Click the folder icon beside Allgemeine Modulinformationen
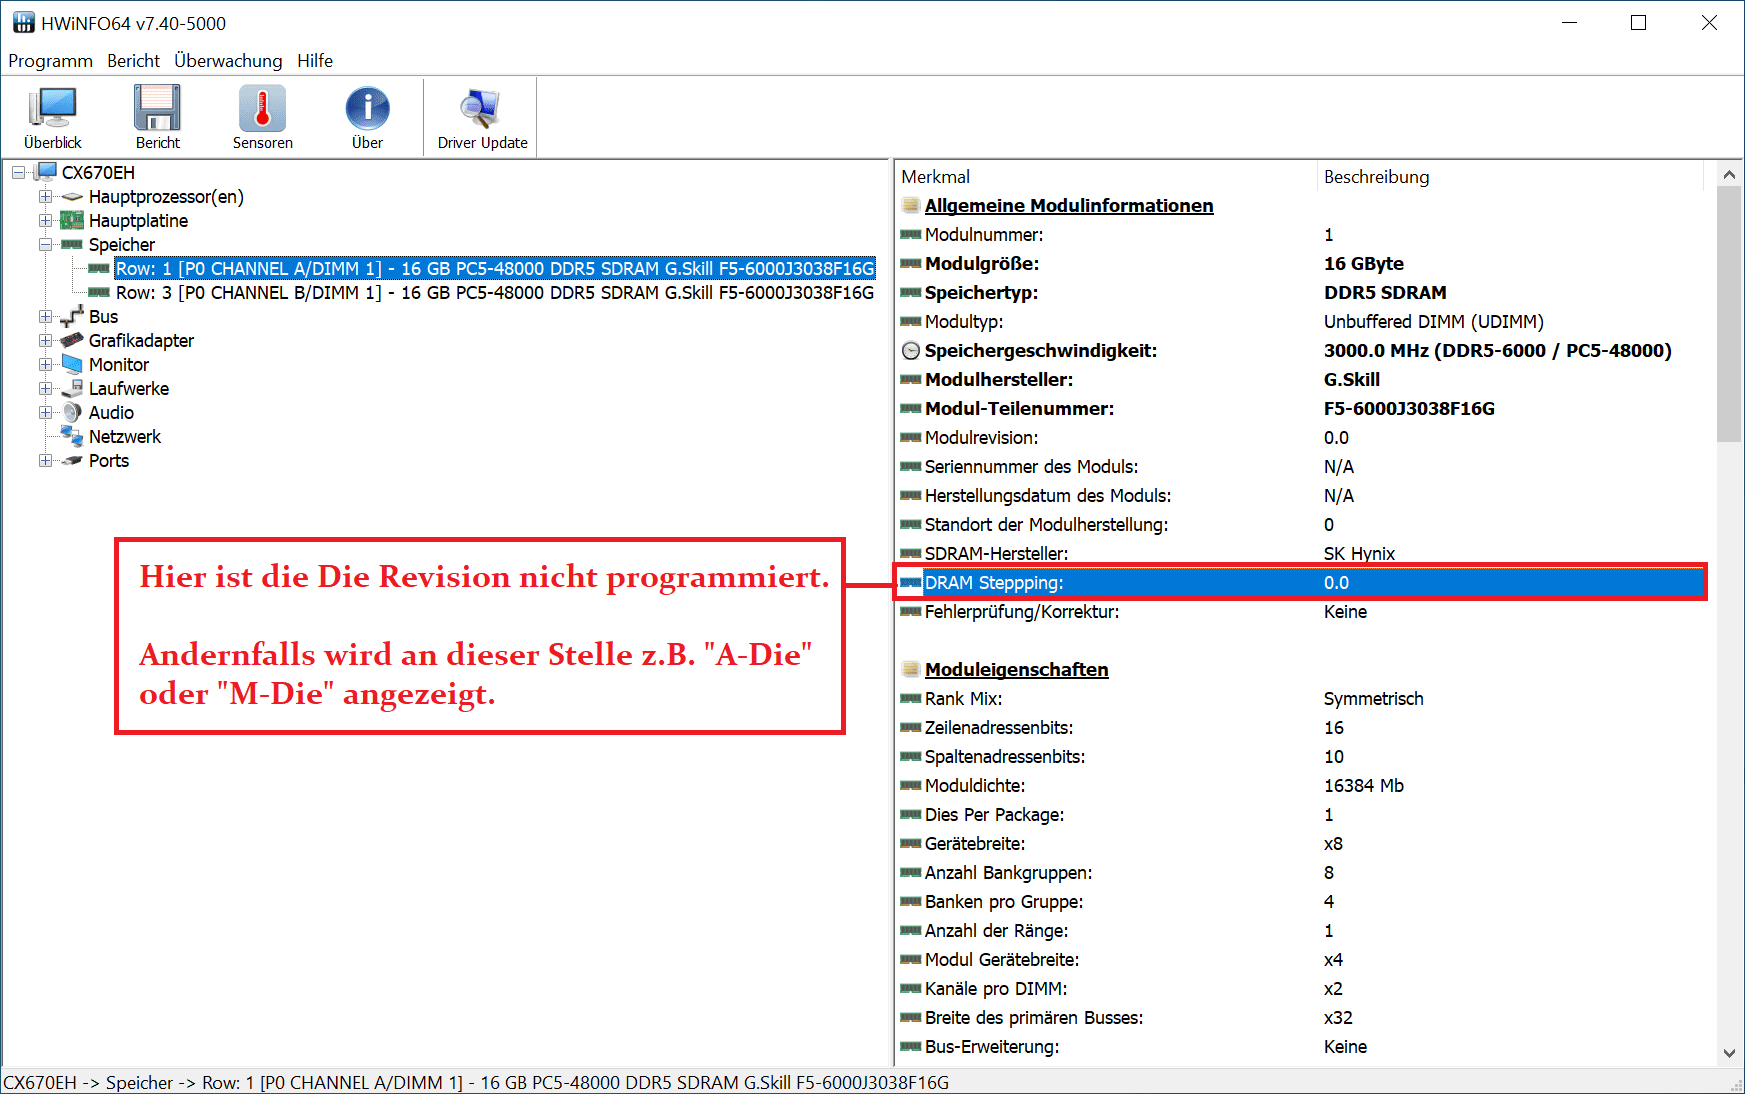The image size is (1745, 1094). 910,205
